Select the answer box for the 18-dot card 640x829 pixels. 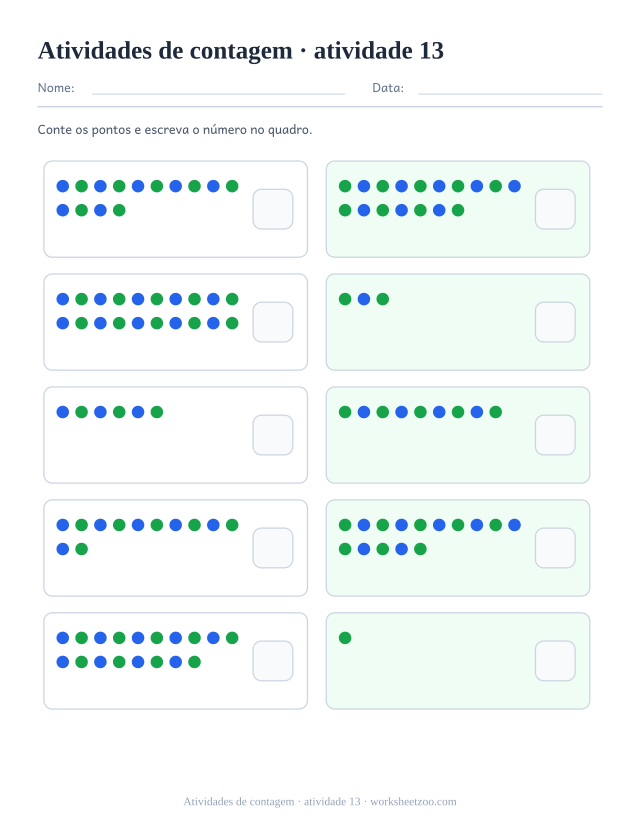click(x=273, y=661)
